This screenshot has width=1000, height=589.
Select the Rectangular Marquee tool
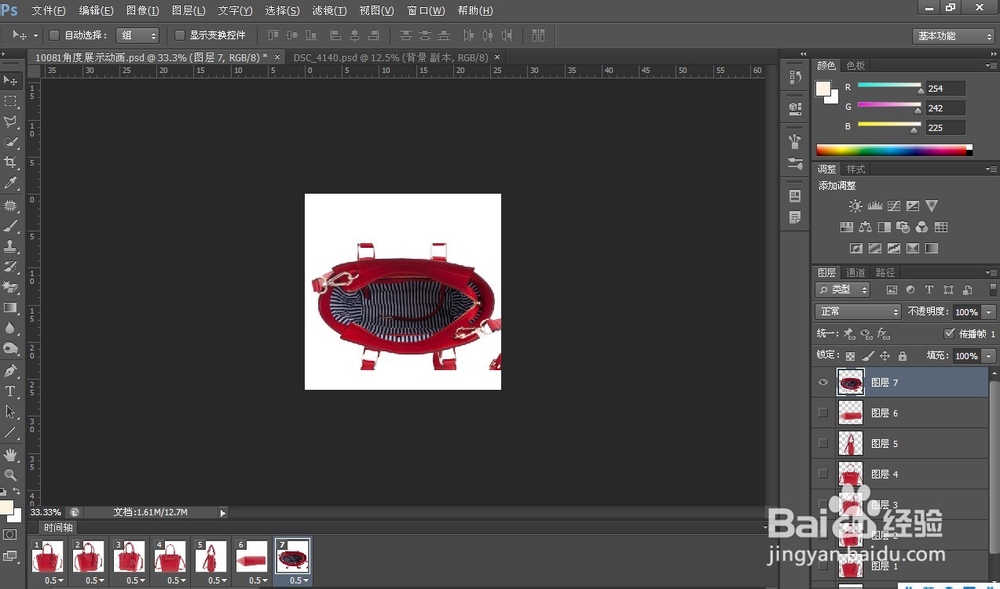pyautogui.click(x=11, y=101)
